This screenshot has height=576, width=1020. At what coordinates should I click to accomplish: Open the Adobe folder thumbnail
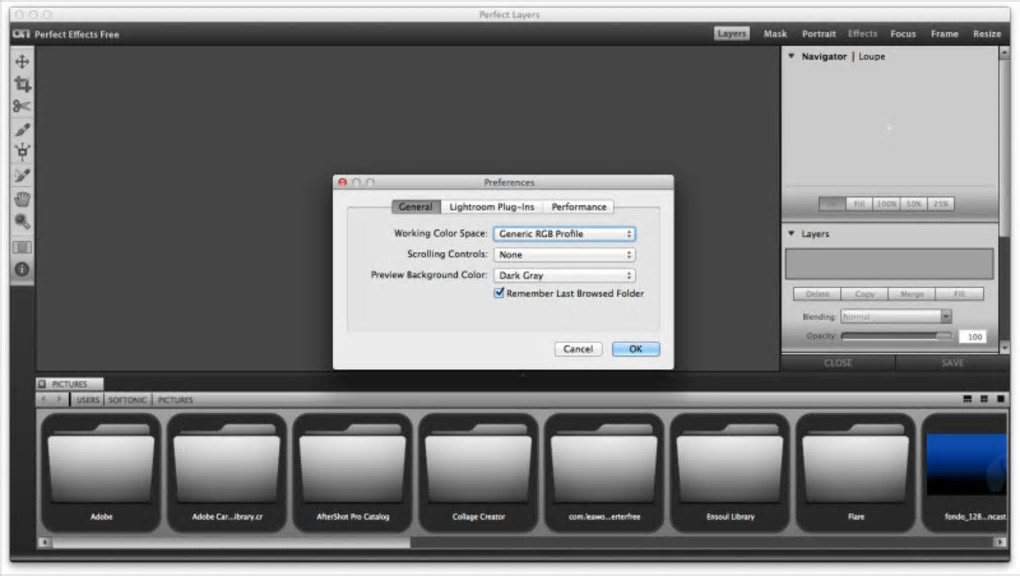coord(101,473)
